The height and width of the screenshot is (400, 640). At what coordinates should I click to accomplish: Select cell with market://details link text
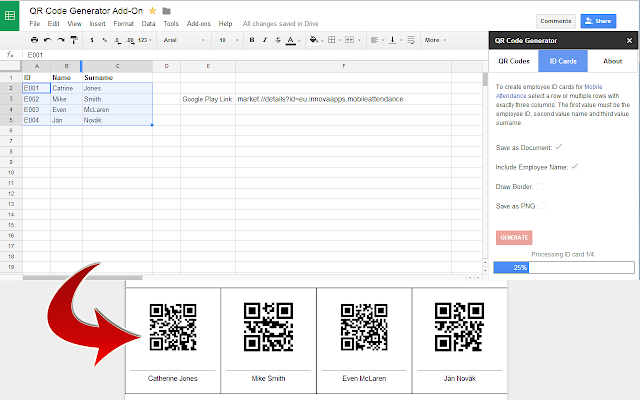click(x=343, y=99)
